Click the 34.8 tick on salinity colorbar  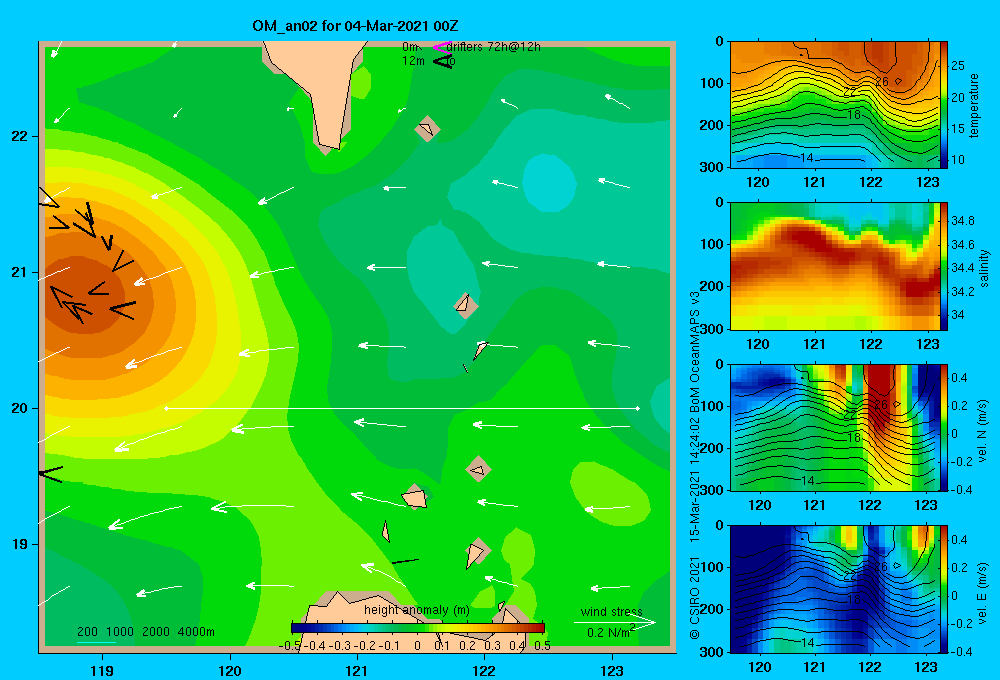pos(962,221)
